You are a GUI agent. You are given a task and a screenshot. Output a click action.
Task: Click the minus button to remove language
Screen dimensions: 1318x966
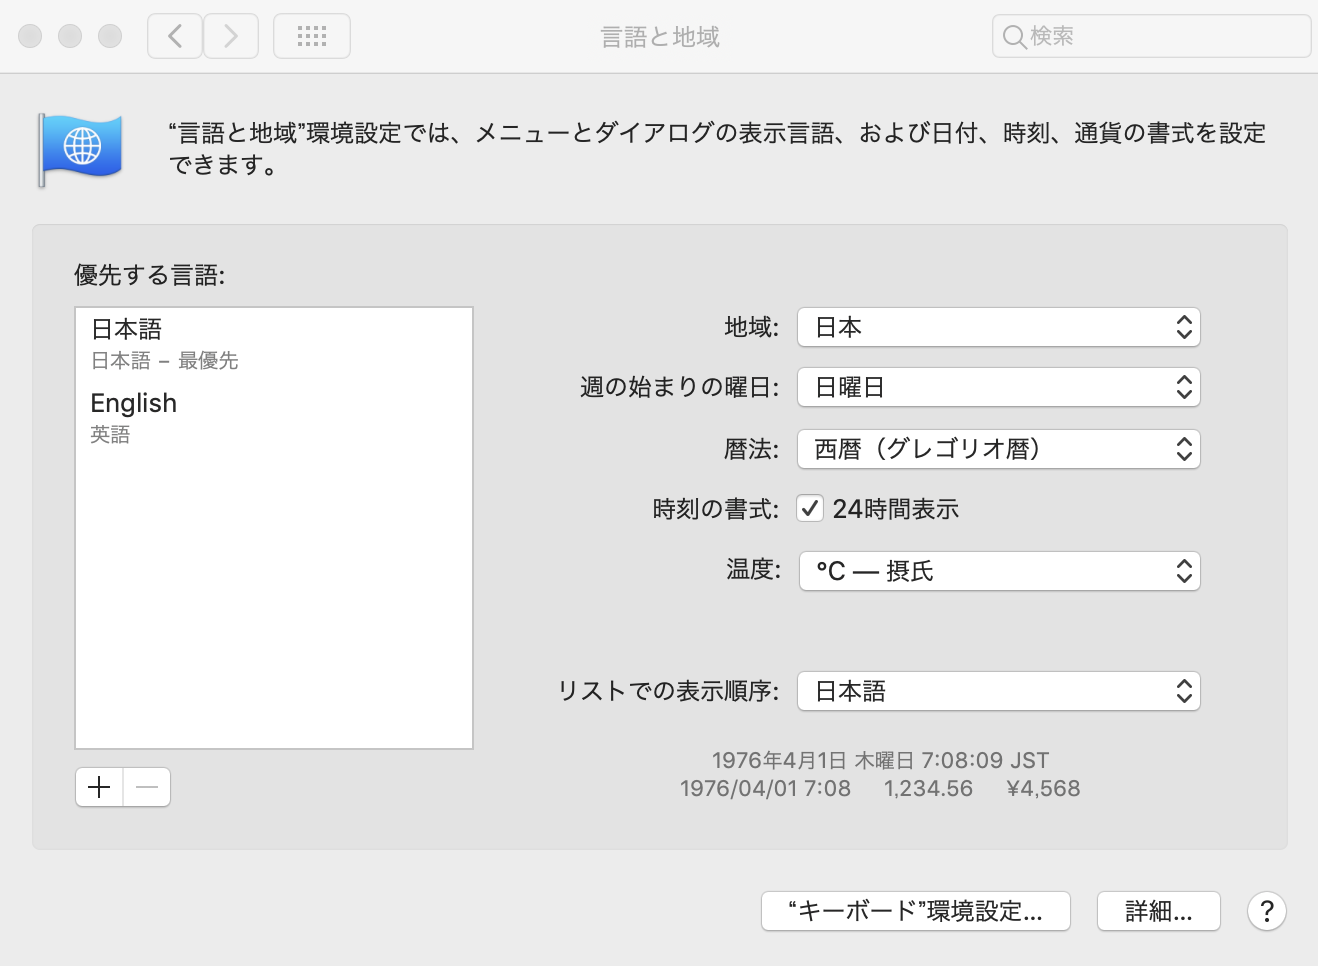coord(147,787)
